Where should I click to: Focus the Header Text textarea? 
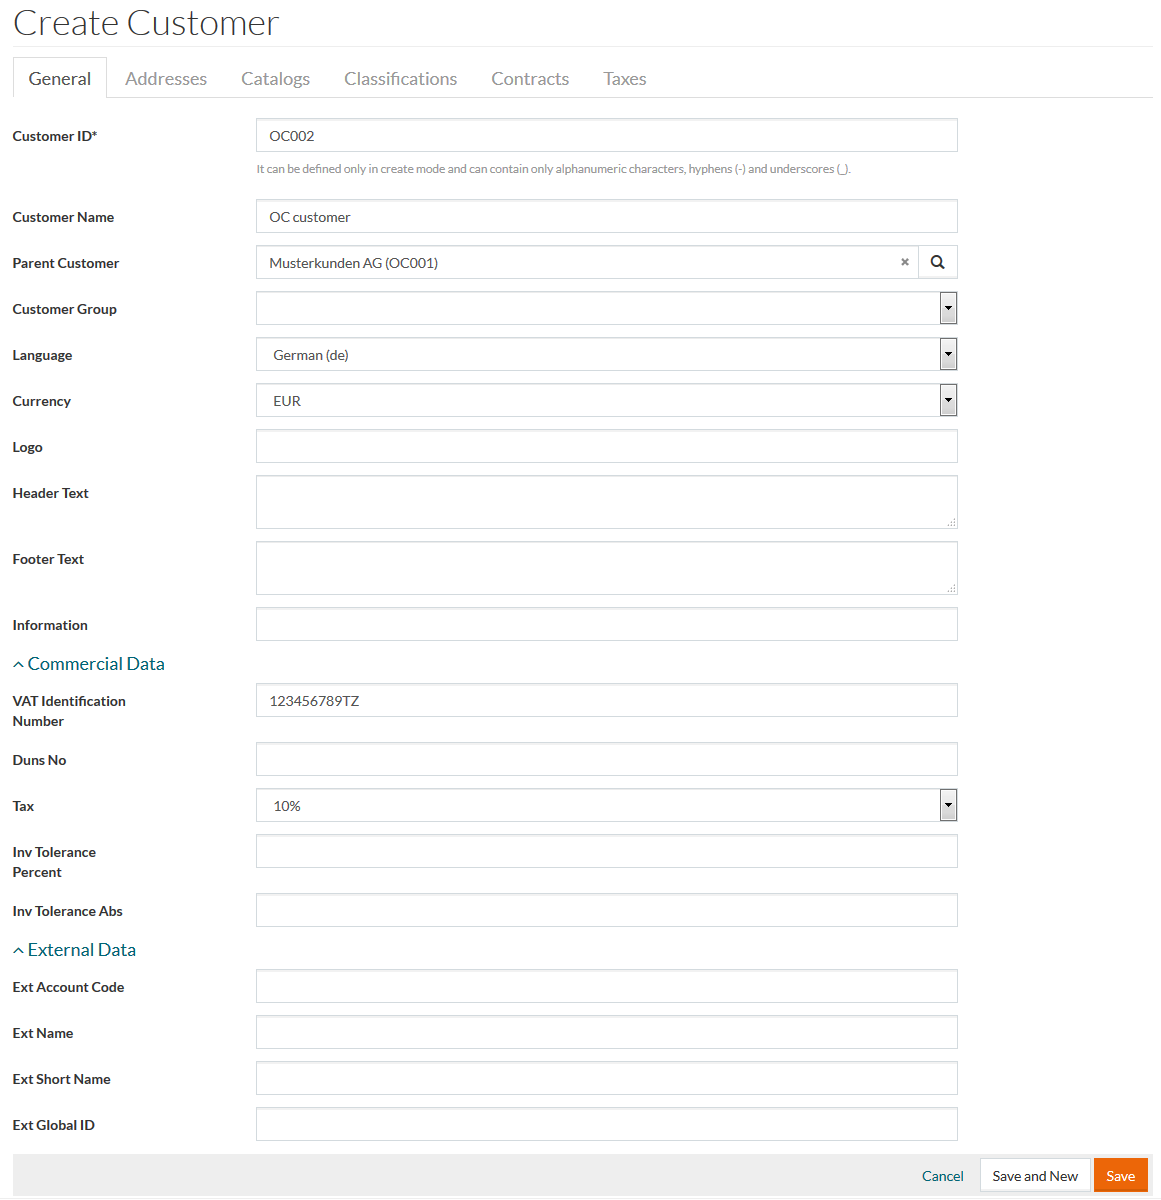(606, 502)
